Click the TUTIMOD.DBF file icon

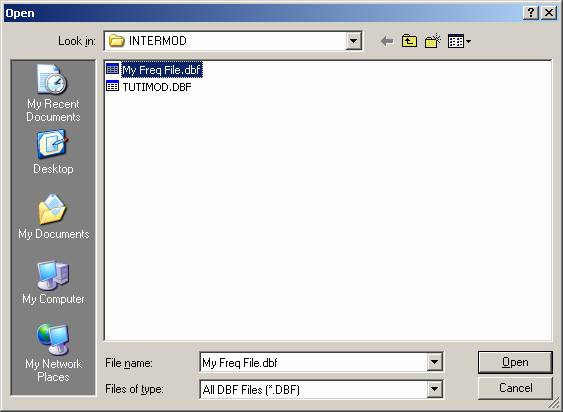(x=112, y=86)
